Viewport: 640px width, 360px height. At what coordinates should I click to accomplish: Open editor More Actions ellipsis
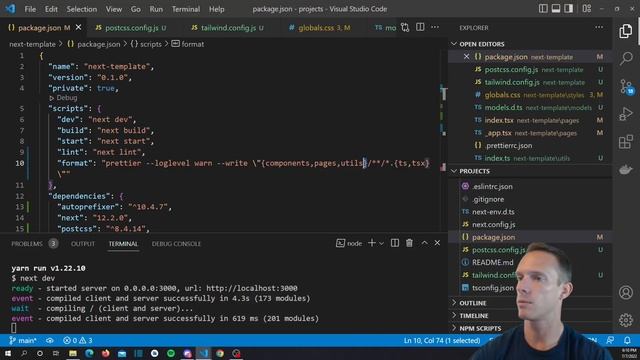coord(435,27)
